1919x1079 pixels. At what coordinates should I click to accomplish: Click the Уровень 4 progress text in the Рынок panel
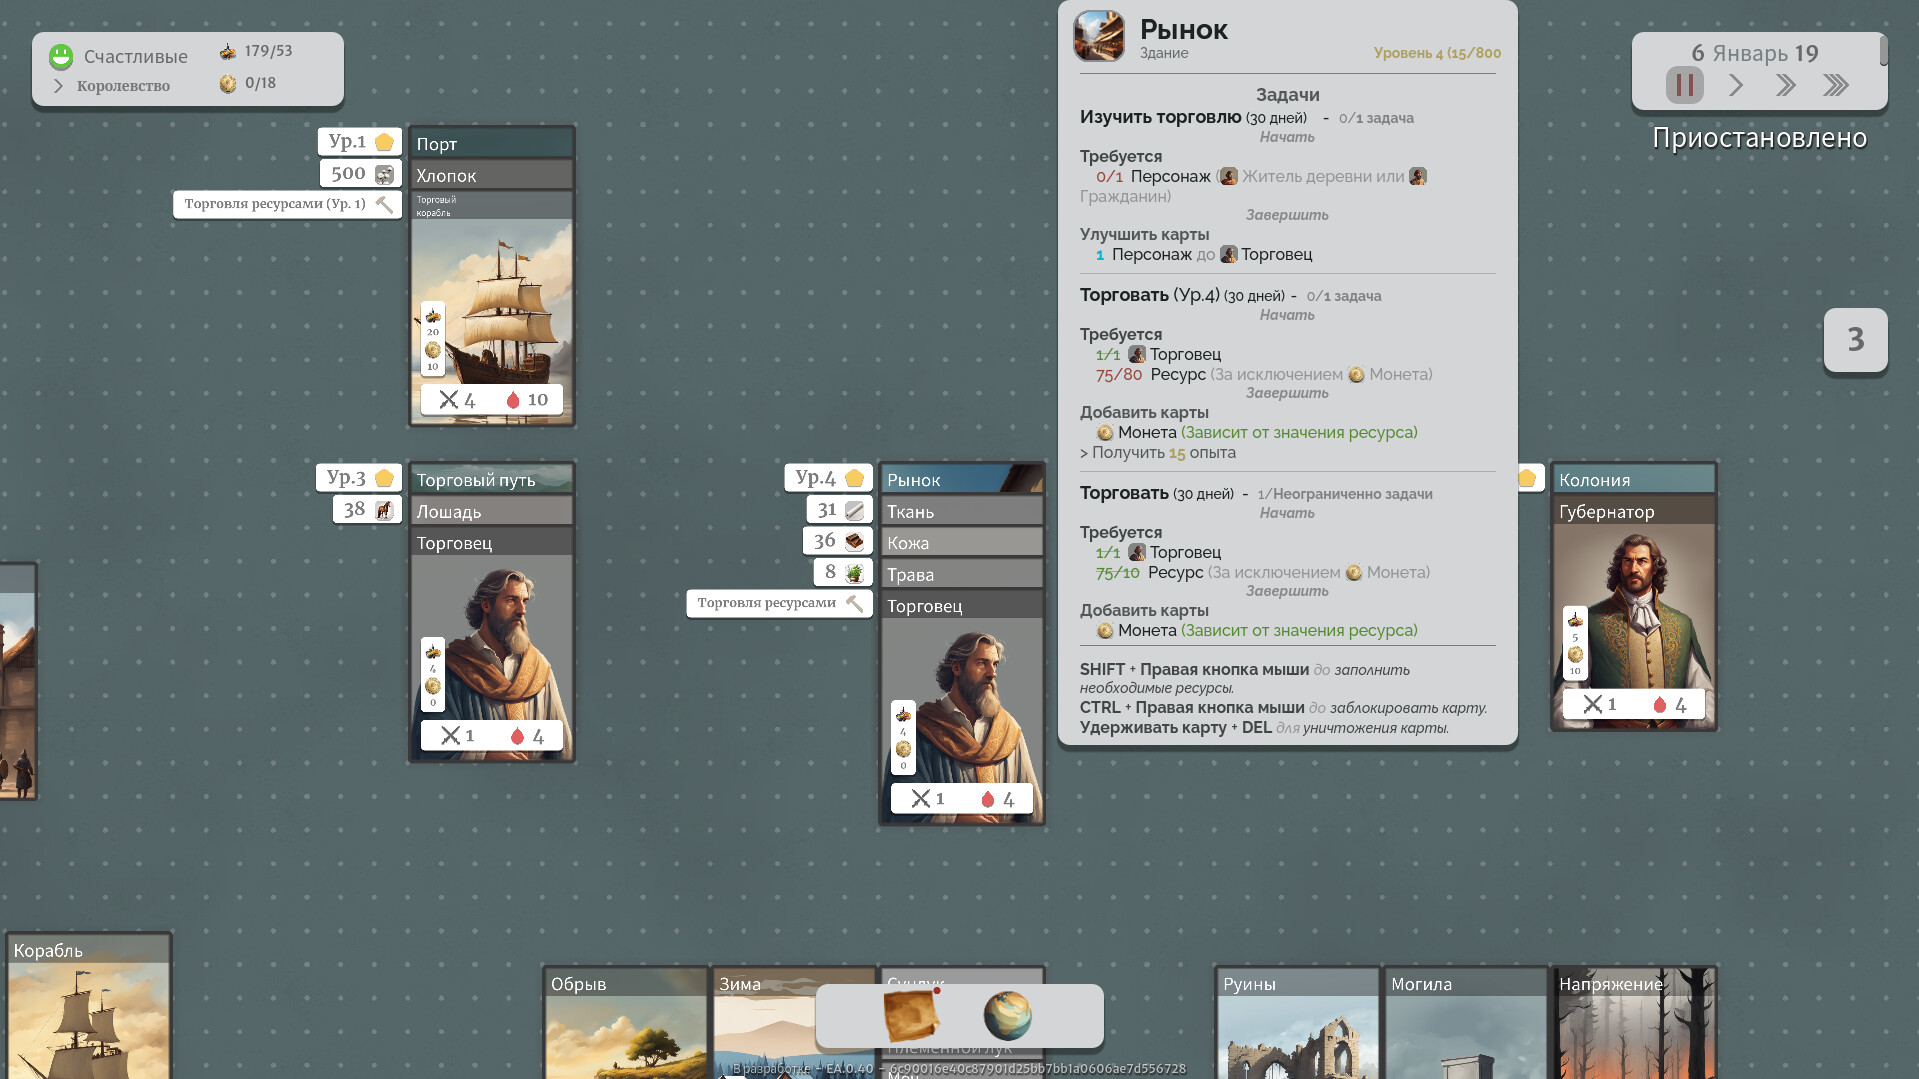coord(1437,53)
